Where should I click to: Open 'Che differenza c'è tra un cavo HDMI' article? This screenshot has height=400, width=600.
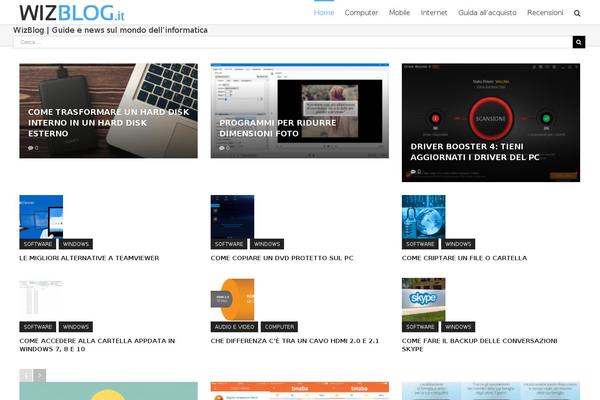295,341
